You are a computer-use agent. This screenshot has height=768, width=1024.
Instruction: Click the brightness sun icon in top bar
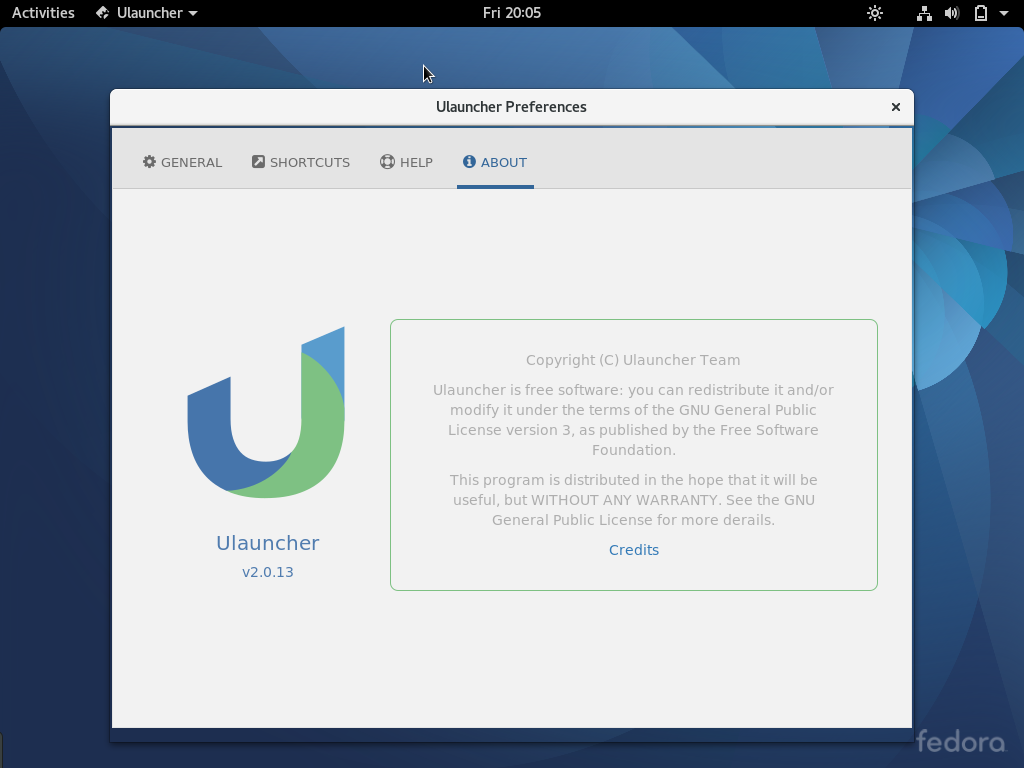[x=874, y=13]
